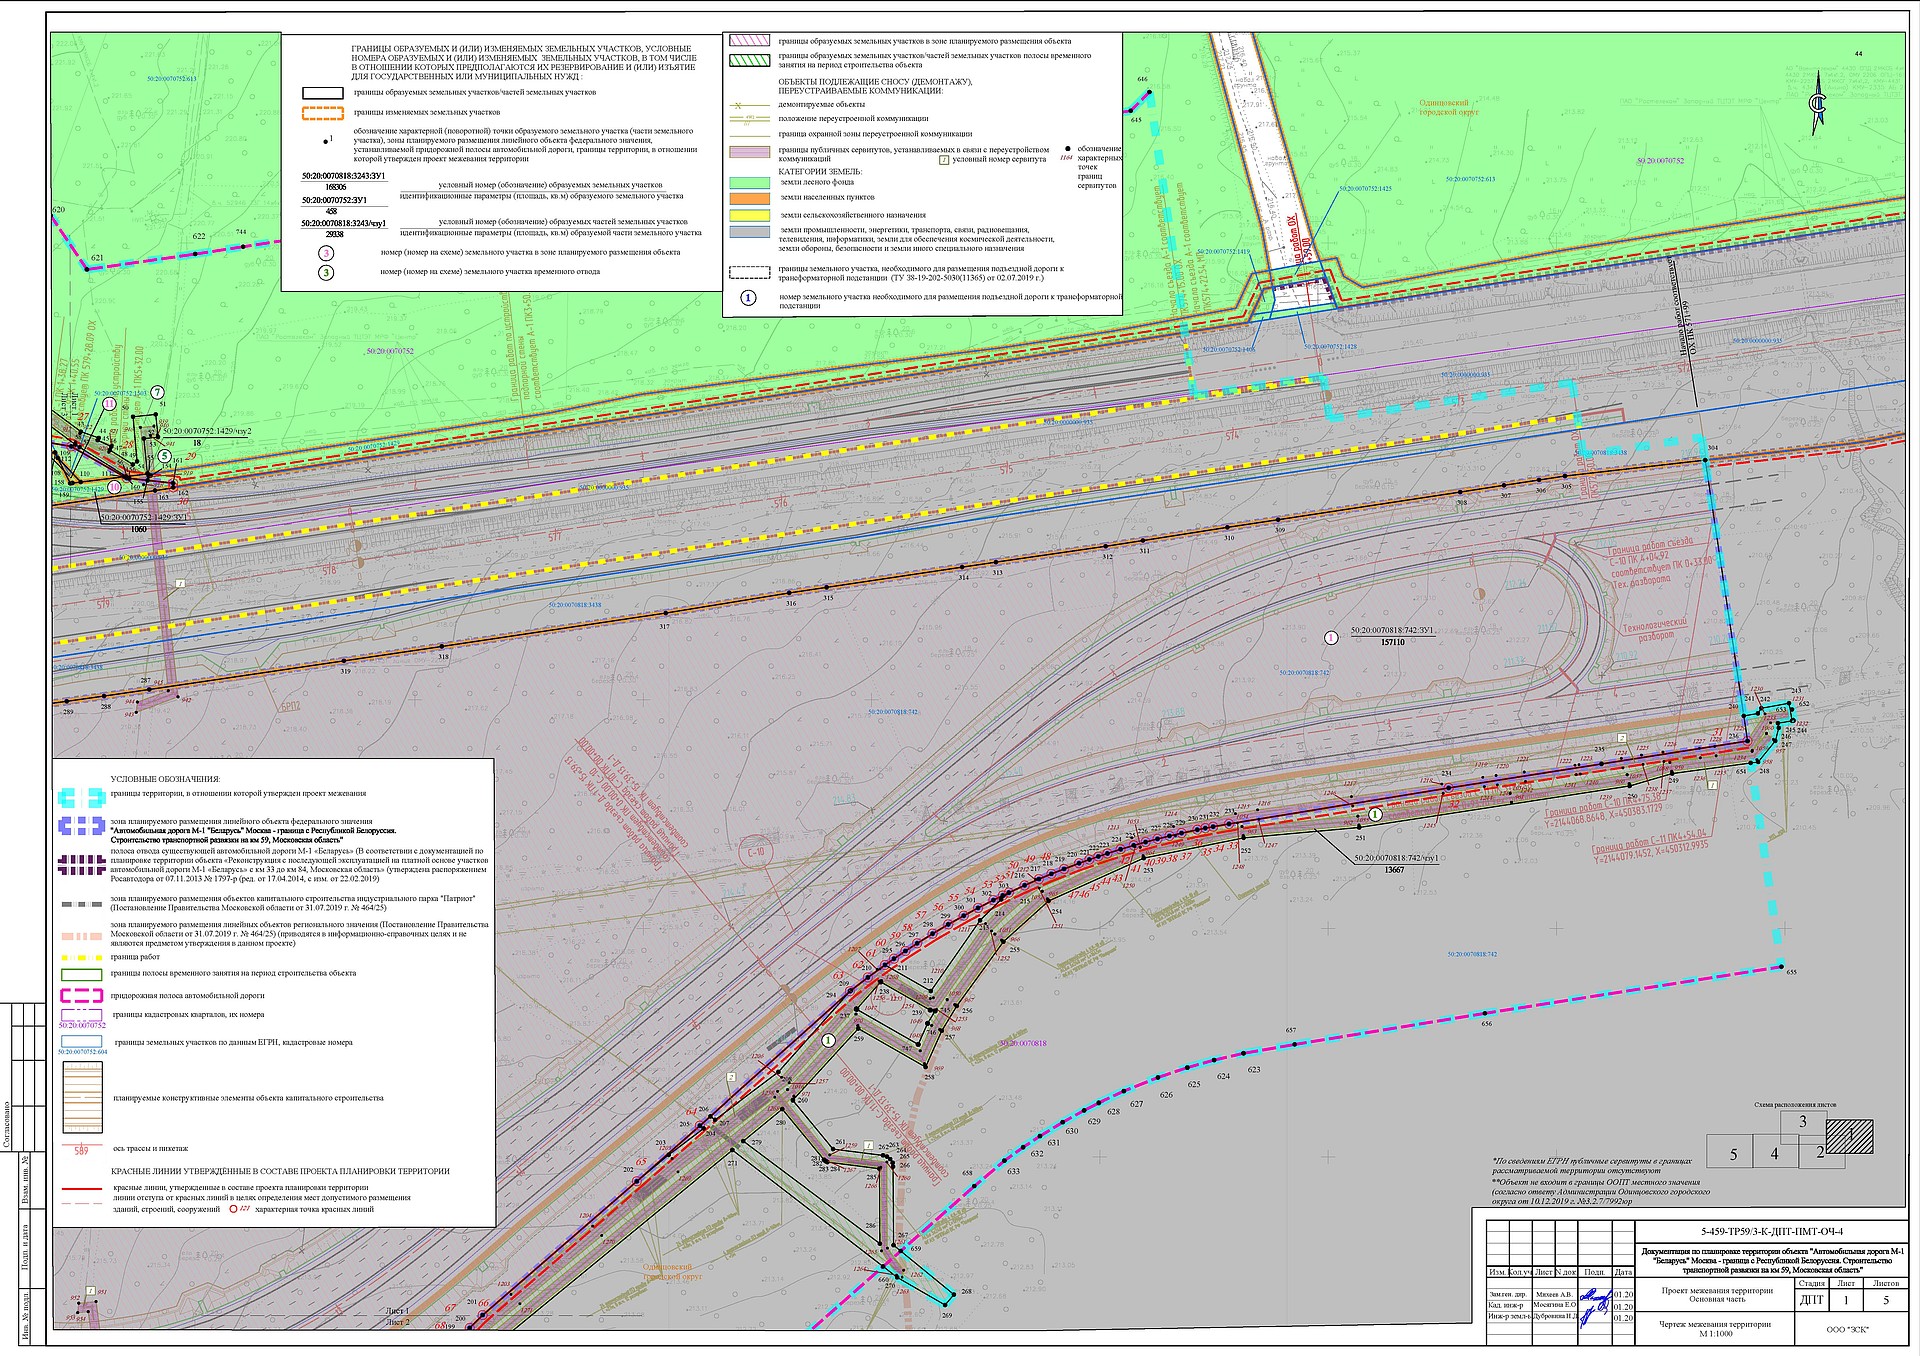
Task: Click the blue-violet dashed federal zone legend symbol
Action: pos(81,826)
